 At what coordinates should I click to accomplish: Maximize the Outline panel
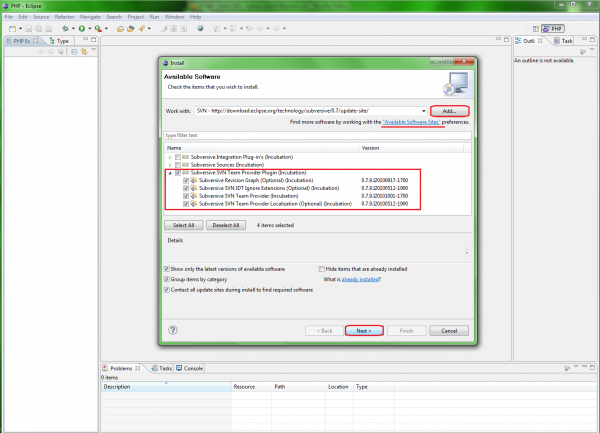tap(592, 39)
